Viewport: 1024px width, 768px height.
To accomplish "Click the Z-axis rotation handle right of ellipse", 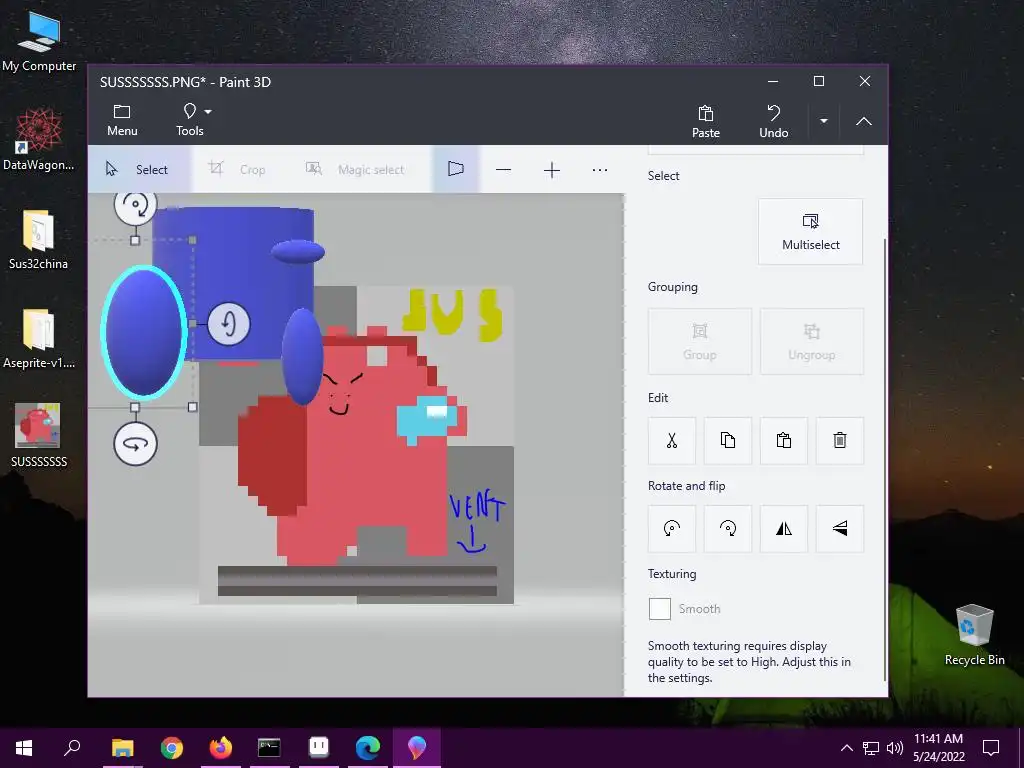I will [x=229, y=323].
